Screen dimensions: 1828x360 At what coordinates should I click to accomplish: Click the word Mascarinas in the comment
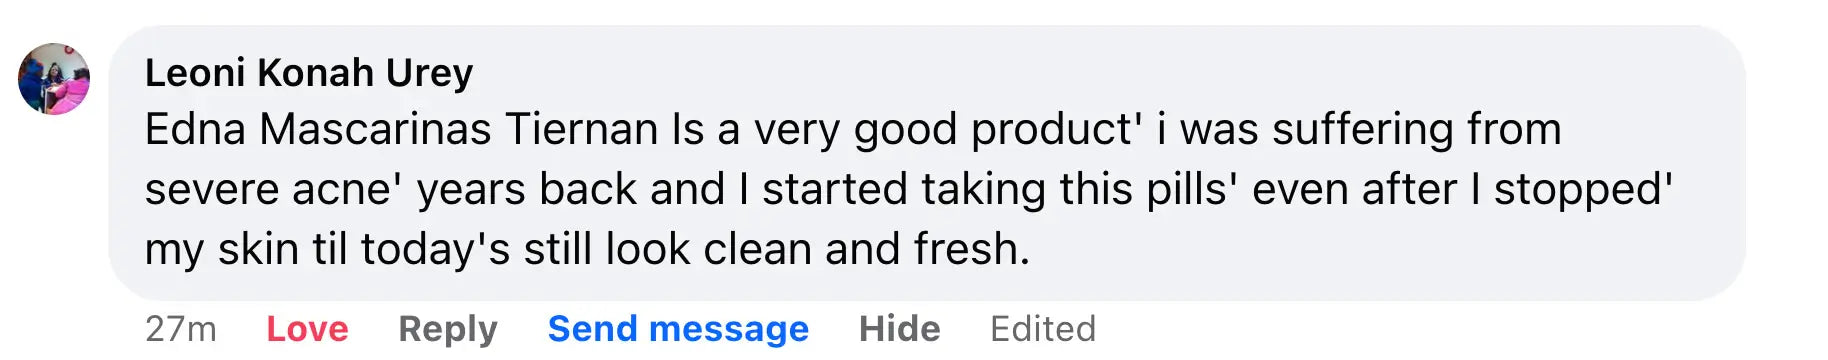point(376,130)
